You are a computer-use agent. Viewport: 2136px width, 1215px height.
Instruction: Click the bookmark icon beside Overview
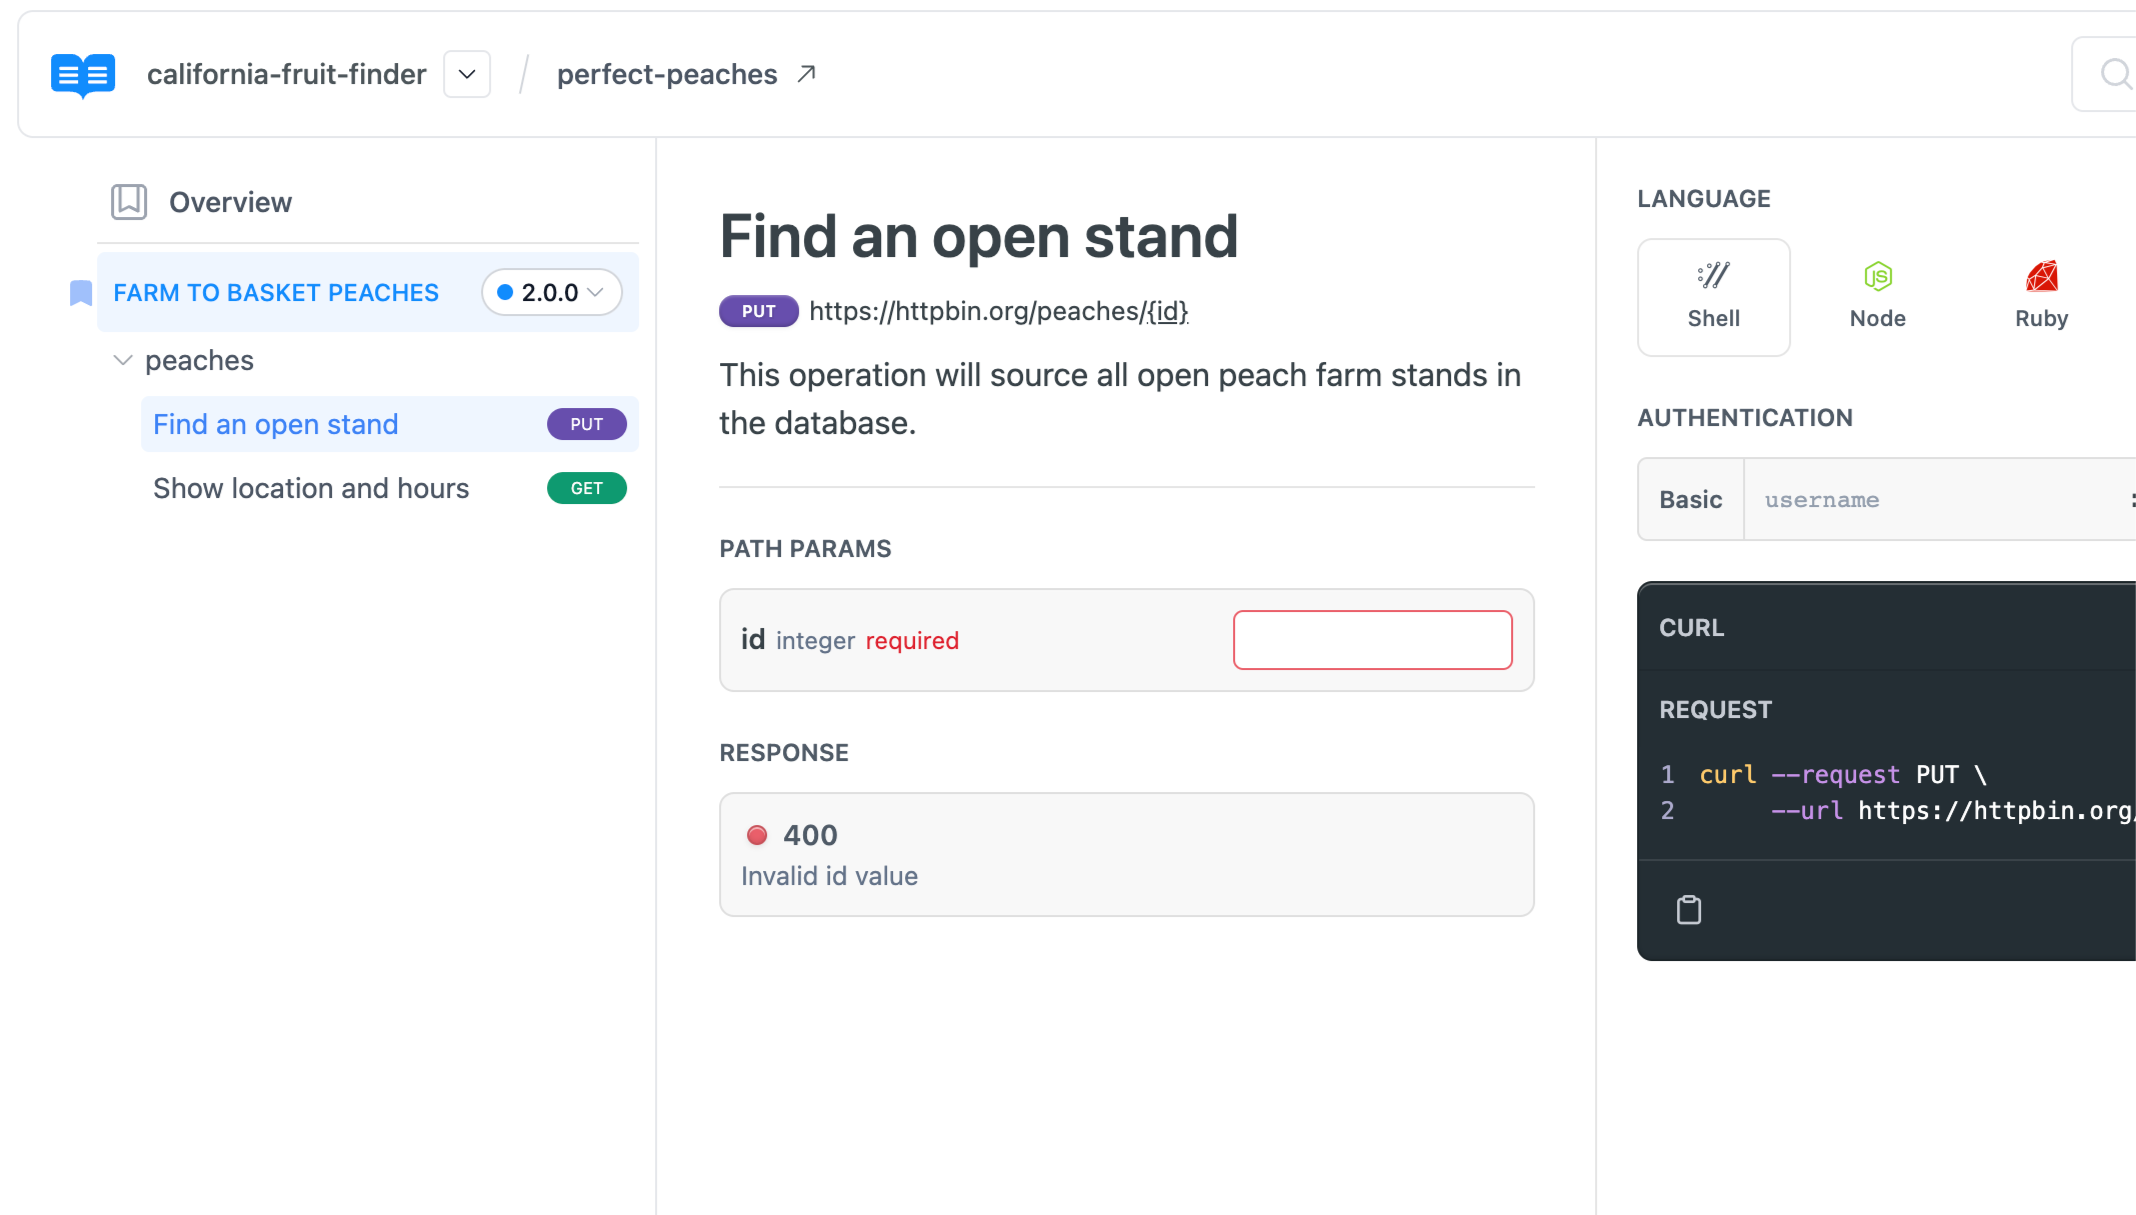(x=128, y=201)
